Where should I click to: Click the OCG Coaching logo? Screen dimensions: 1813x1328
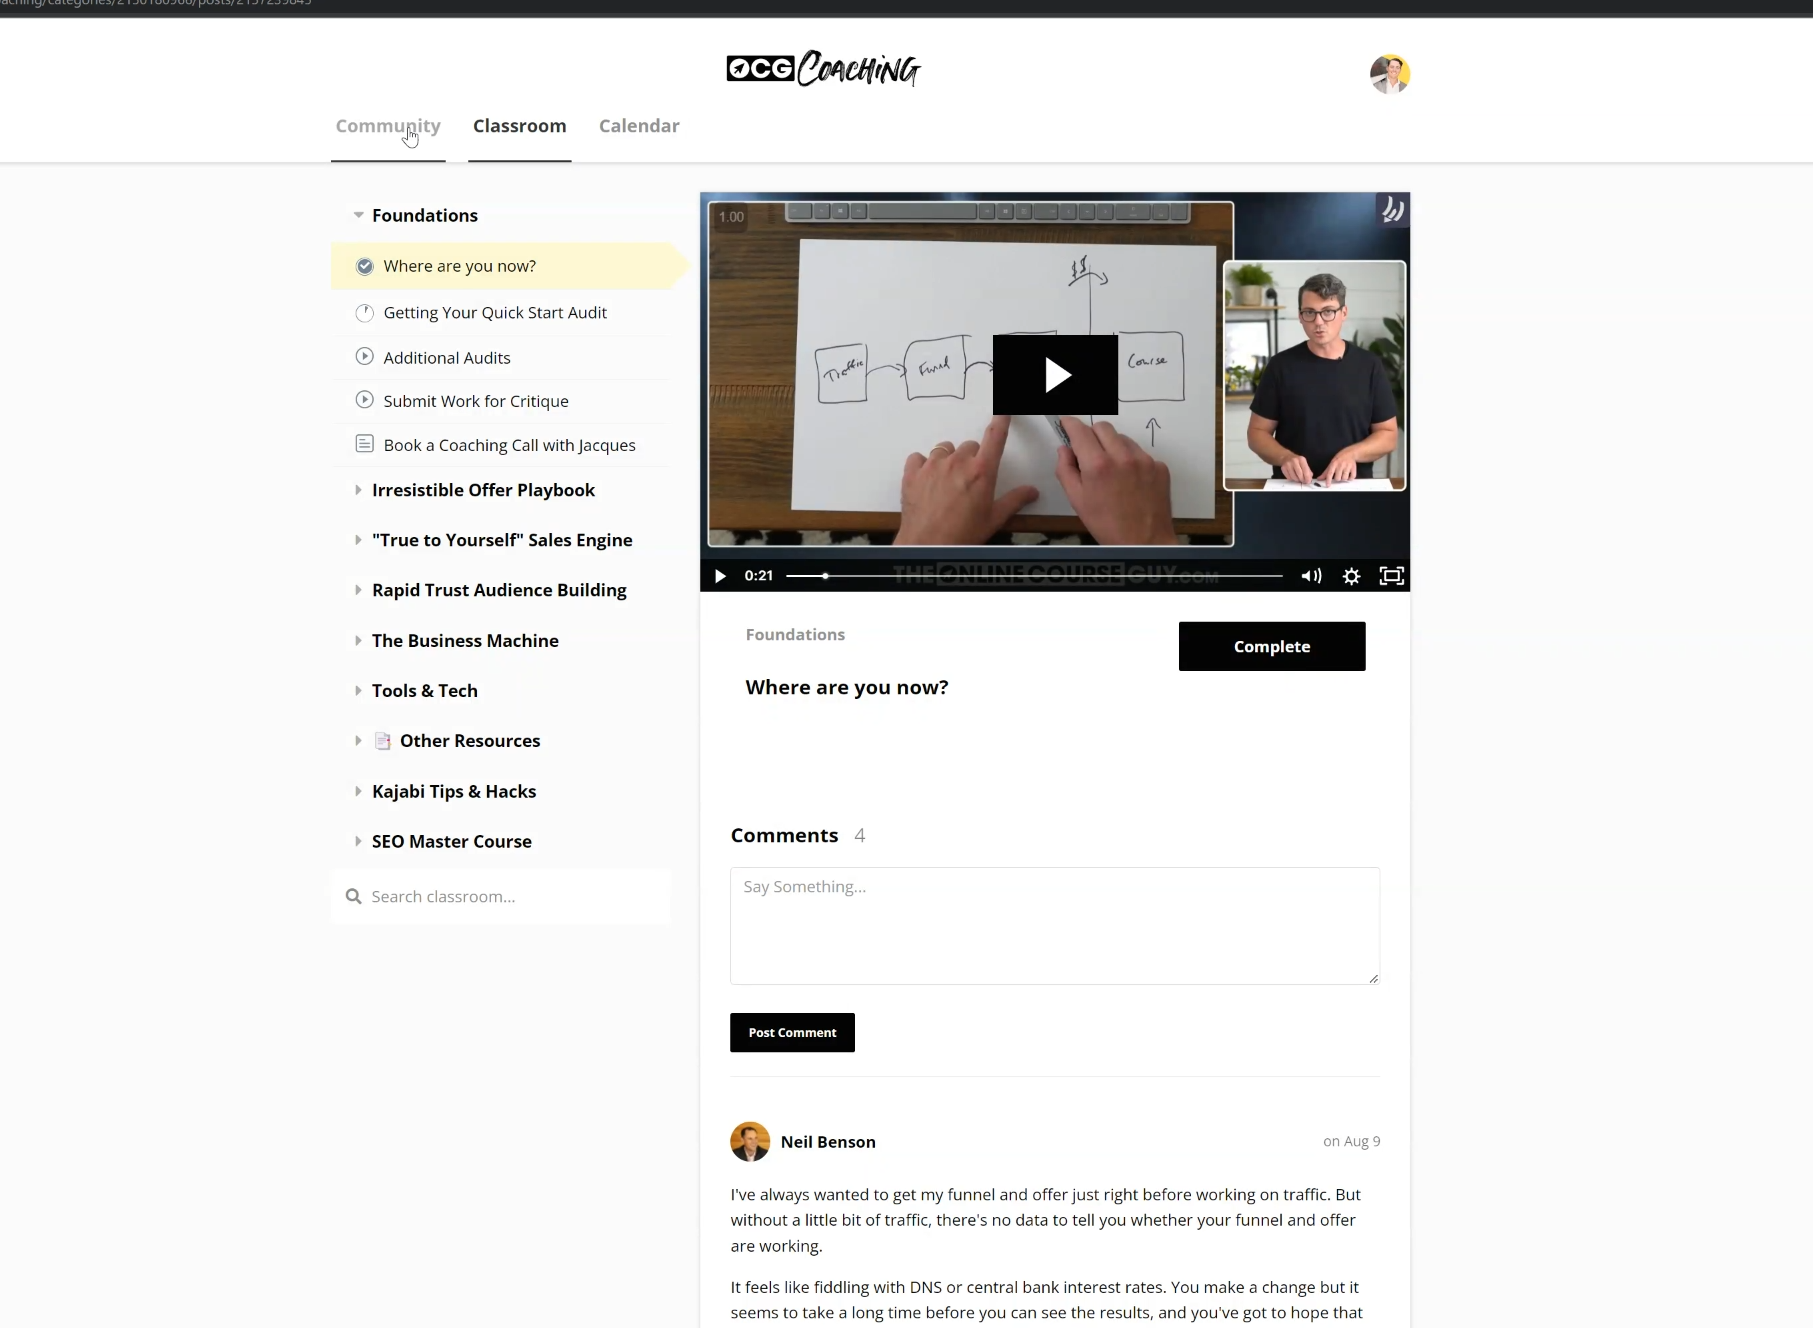(823, 69)
